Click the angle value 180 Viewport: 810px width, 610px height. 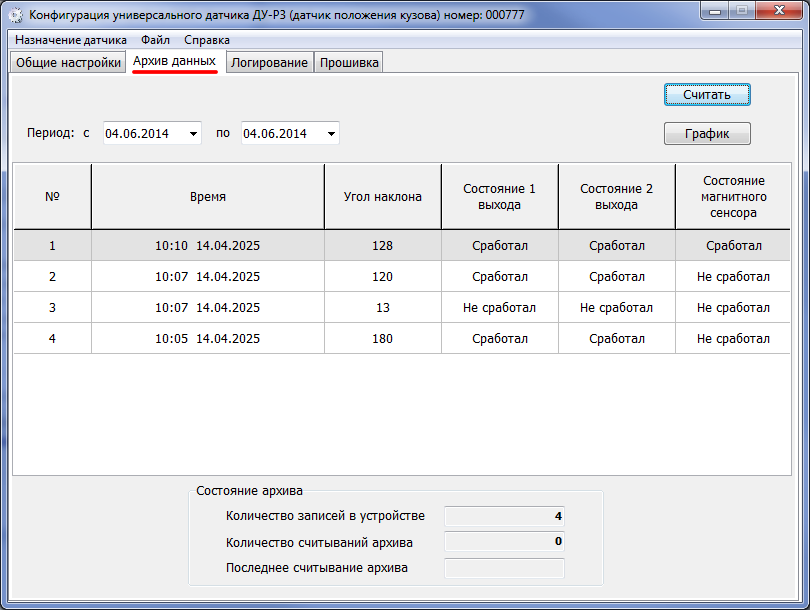tap(383, 339)
